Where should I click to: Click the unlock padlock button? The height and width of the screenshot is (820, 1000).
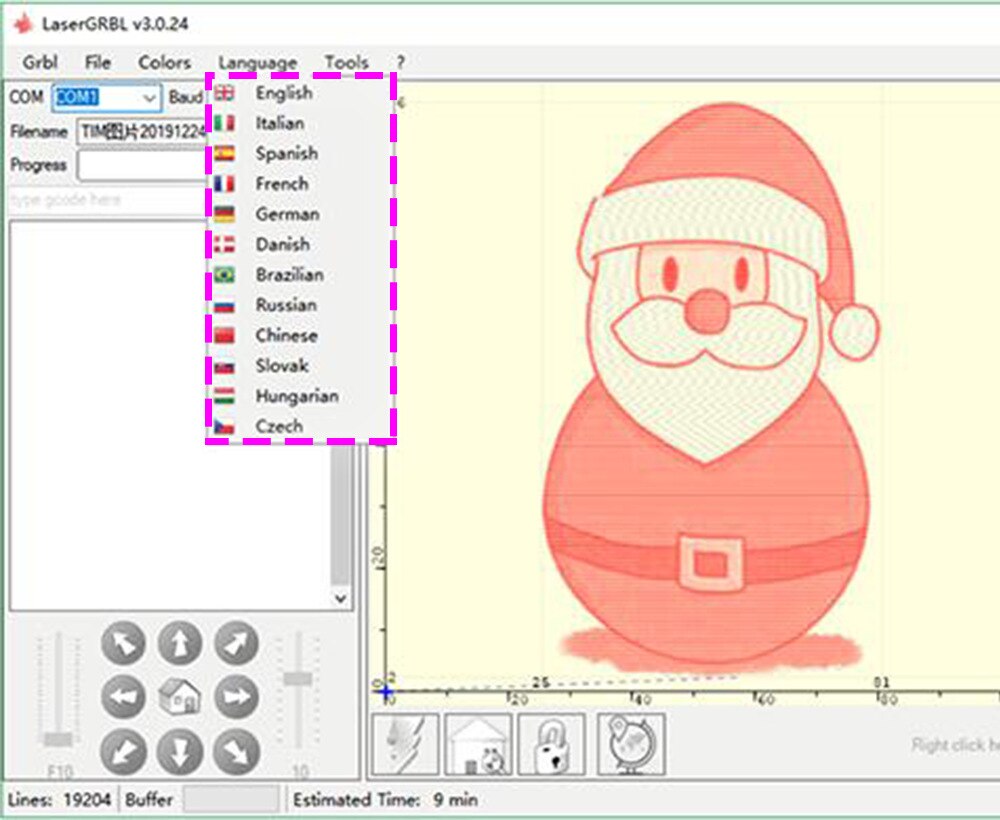[x=552, y=744]
